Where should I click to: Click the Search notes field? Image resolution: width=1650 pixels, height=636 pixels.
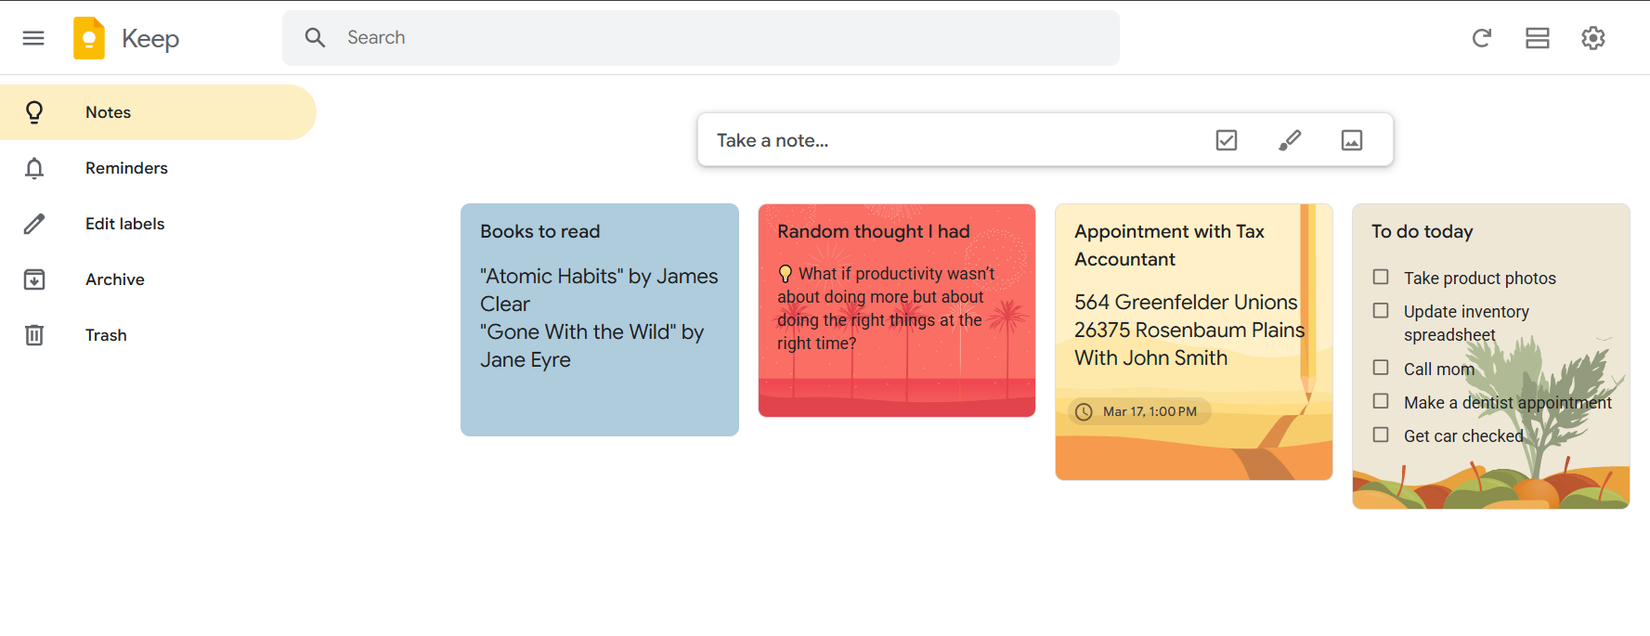click(700, 38)
